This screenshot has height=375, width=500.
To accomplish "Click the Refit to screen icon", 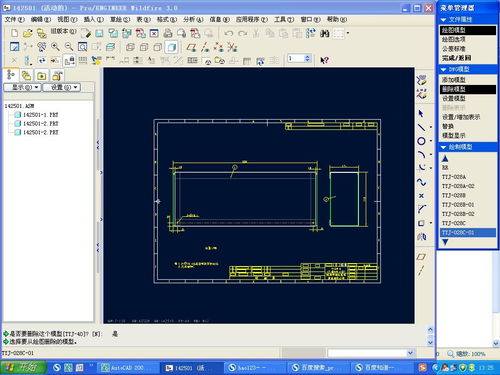I will tap(82, 47).
